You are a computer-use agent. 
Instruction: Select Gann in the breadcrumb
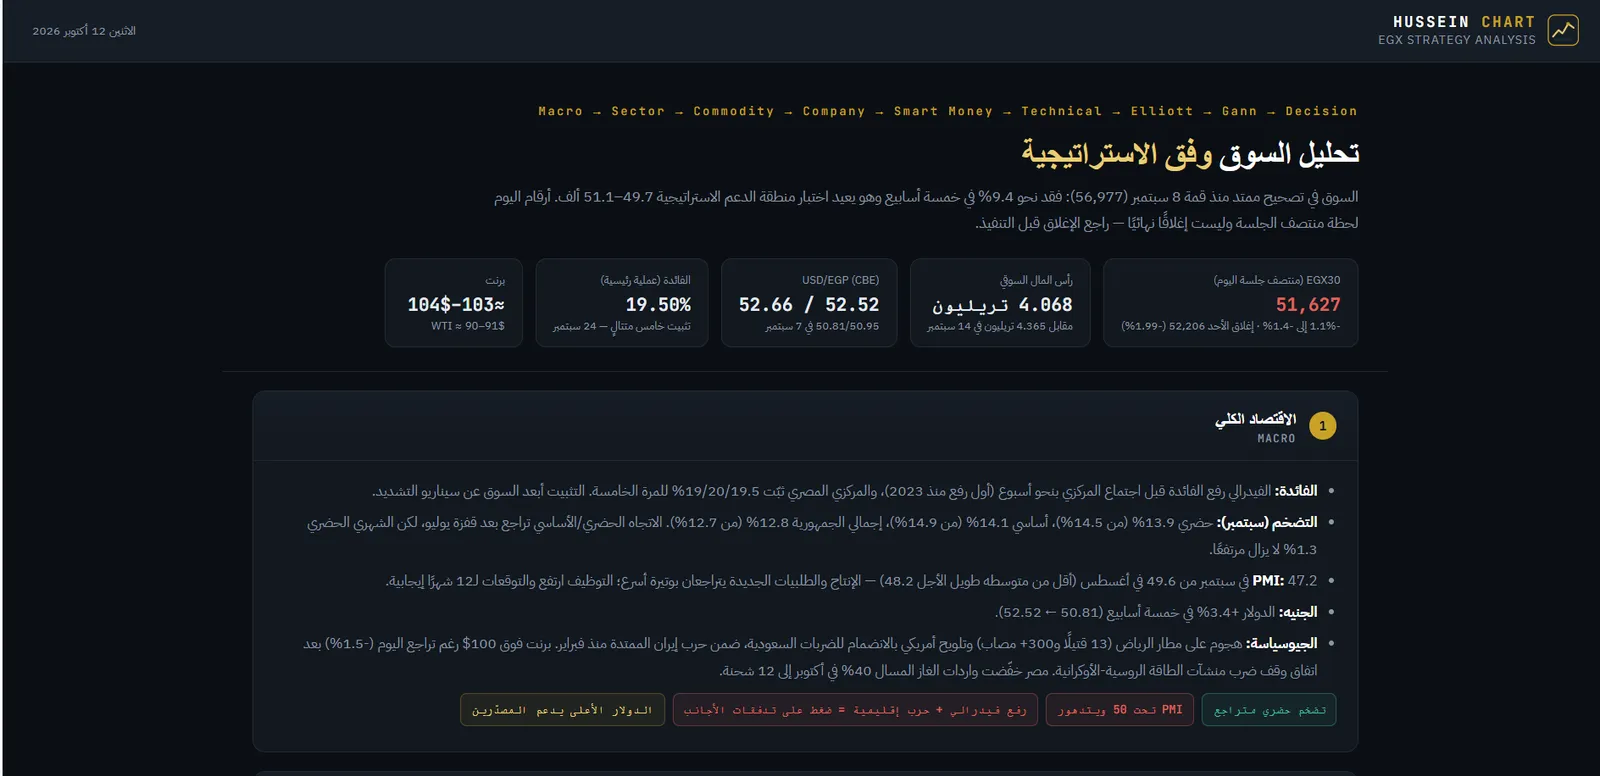tap(1239, 111)
